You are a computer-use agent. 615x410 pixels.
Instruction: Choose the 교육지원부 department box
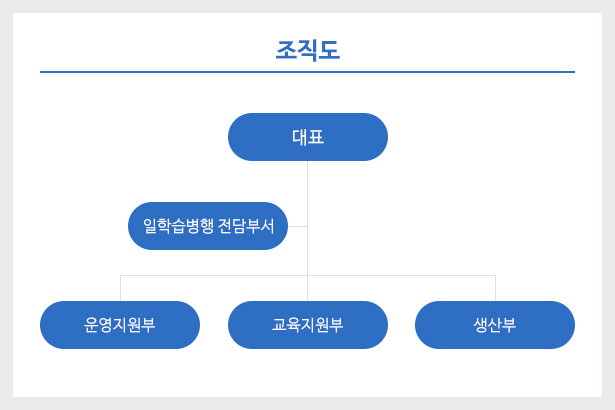pos(308,325)
